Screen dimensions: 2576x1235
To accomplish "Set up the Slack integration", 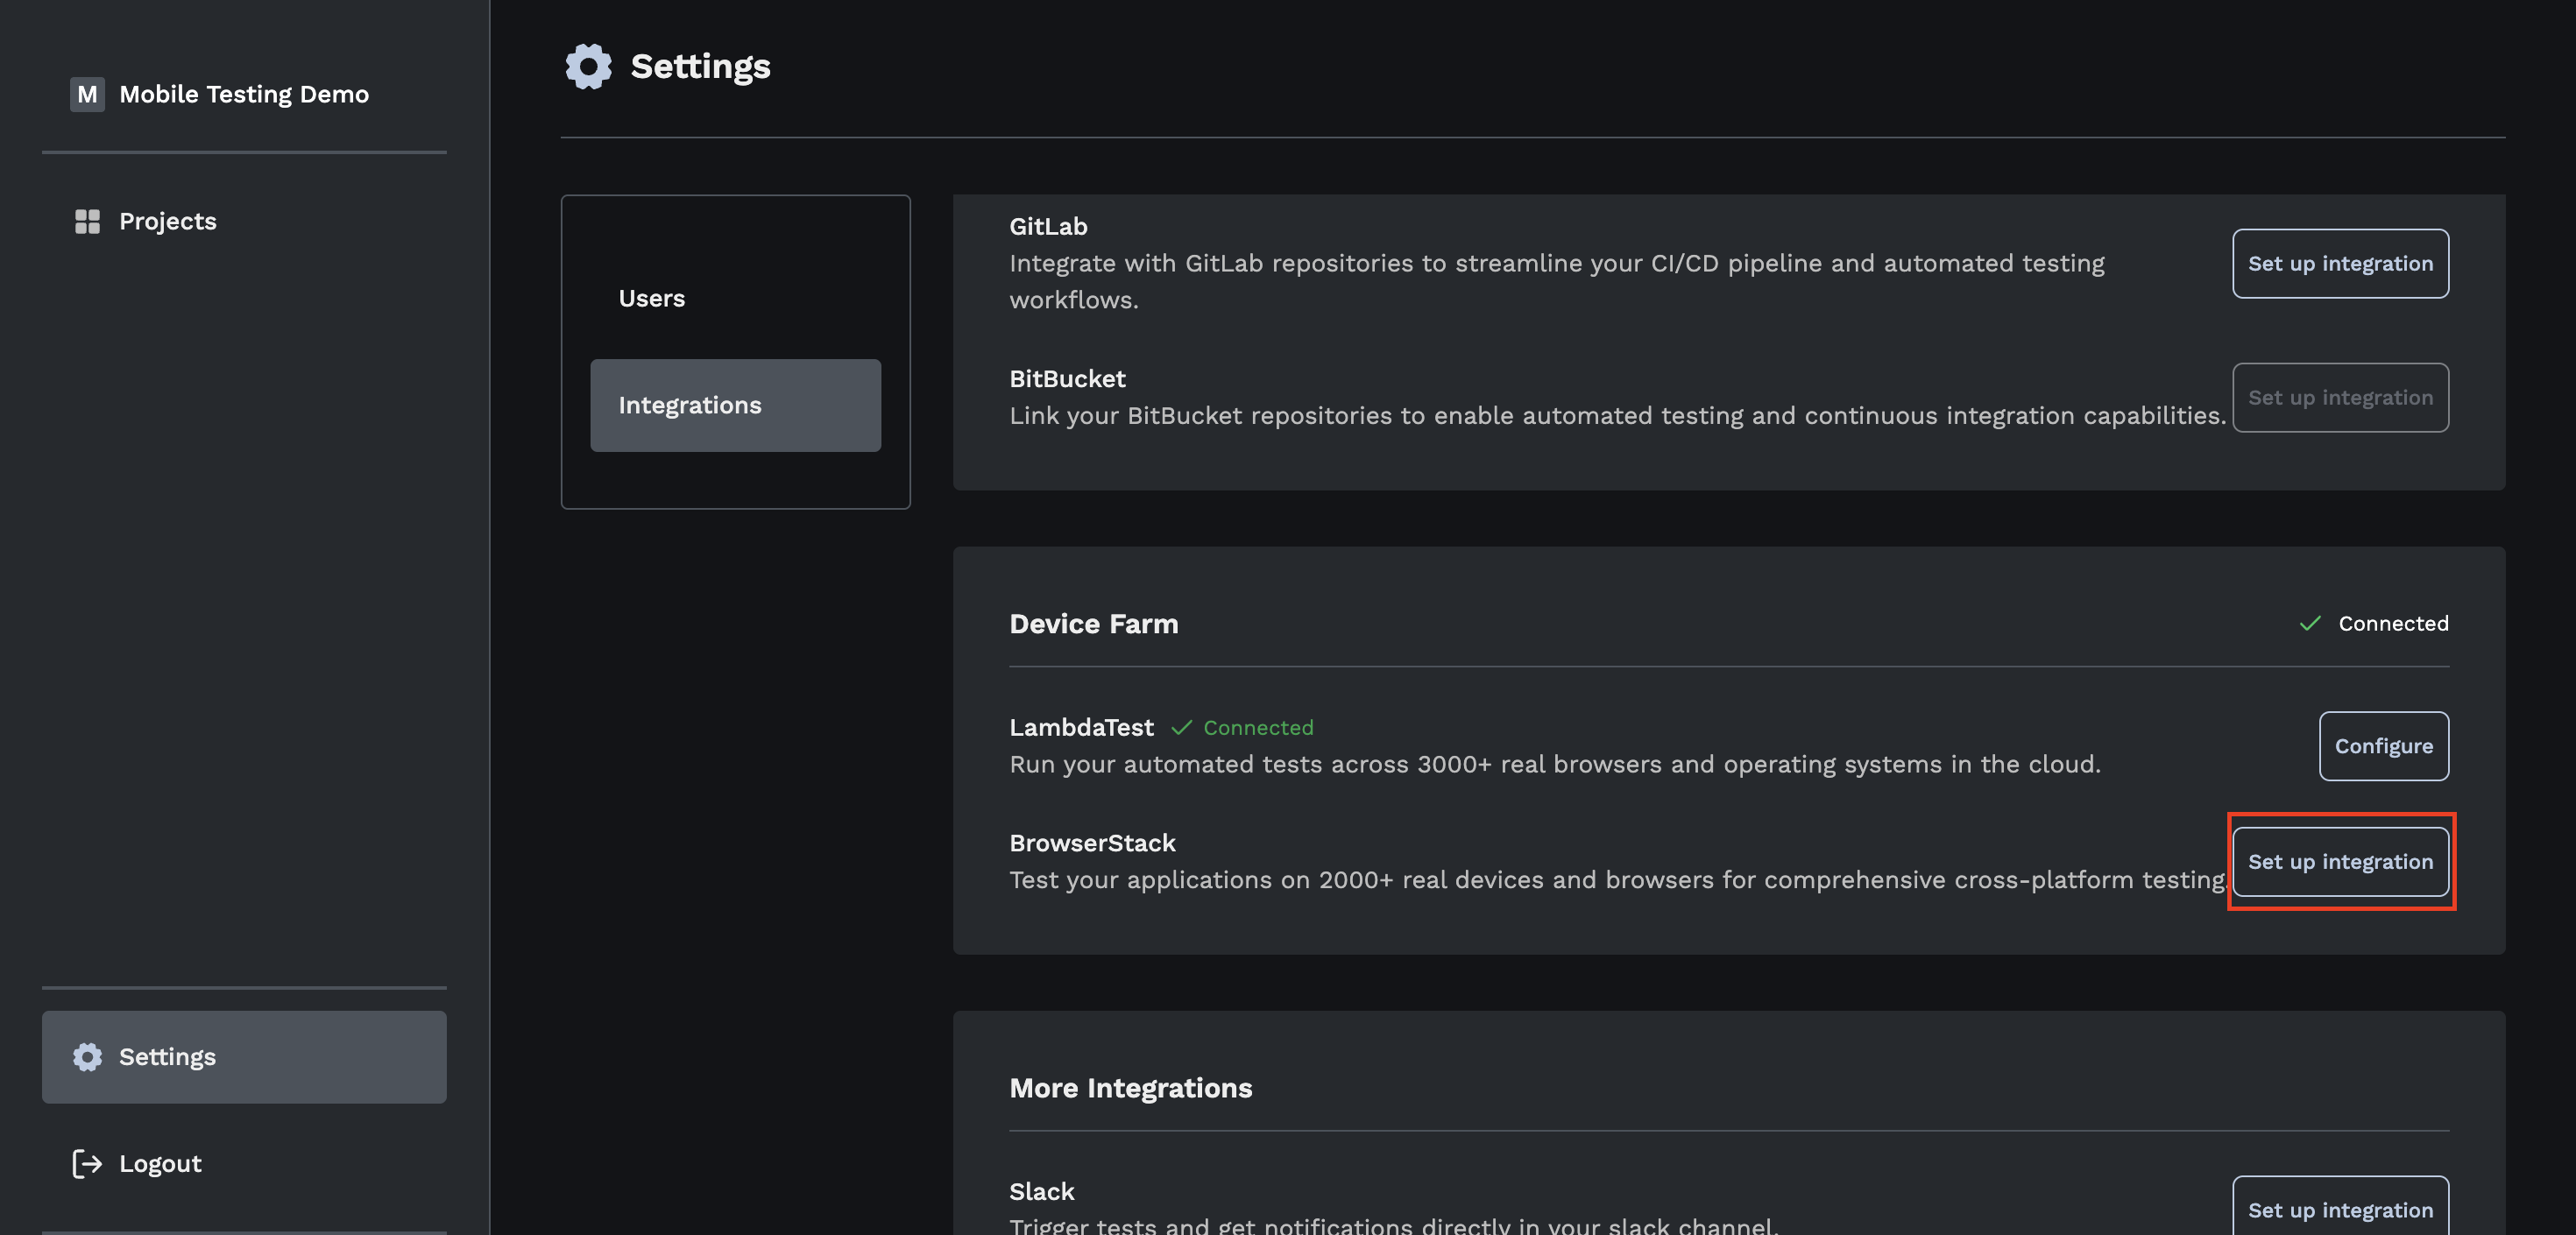I will click(2339, 1208).
